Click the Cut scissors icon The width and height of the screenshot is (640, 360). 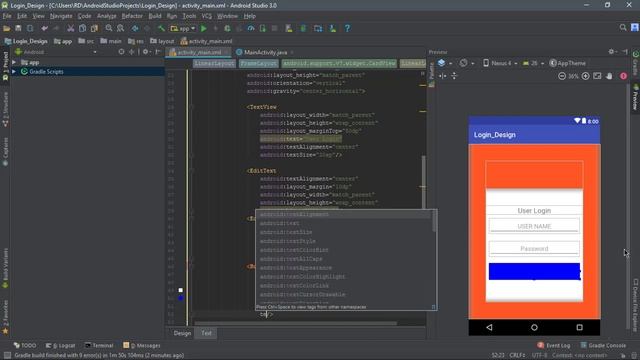(x=71, y=28)
